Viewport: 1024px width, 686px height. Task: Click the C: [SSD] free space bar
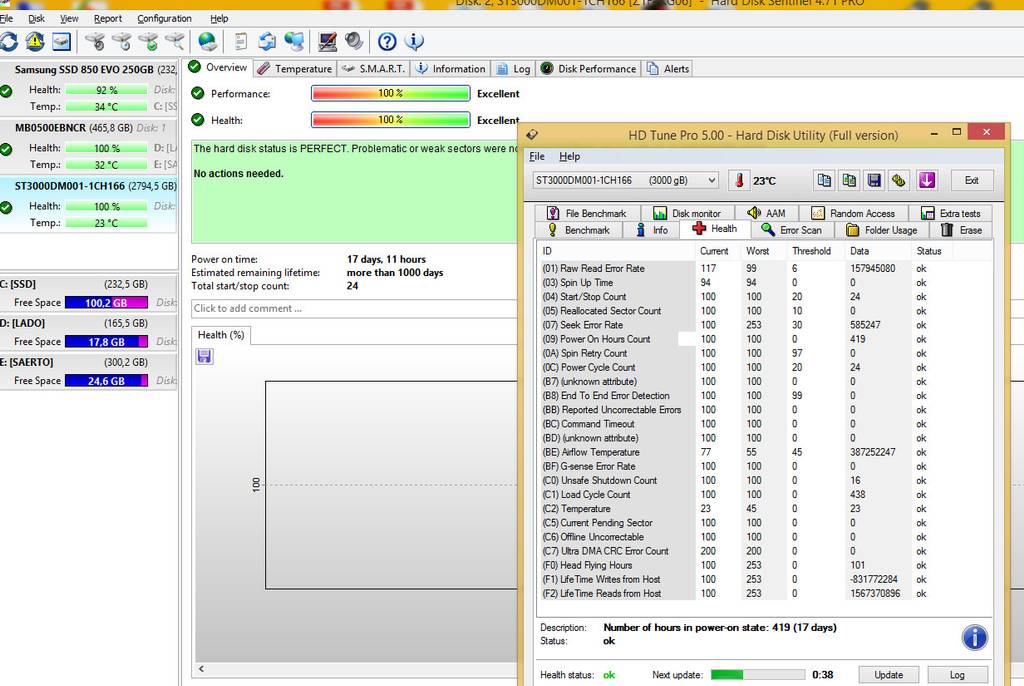pyautogui.click(x=106, y=302)
